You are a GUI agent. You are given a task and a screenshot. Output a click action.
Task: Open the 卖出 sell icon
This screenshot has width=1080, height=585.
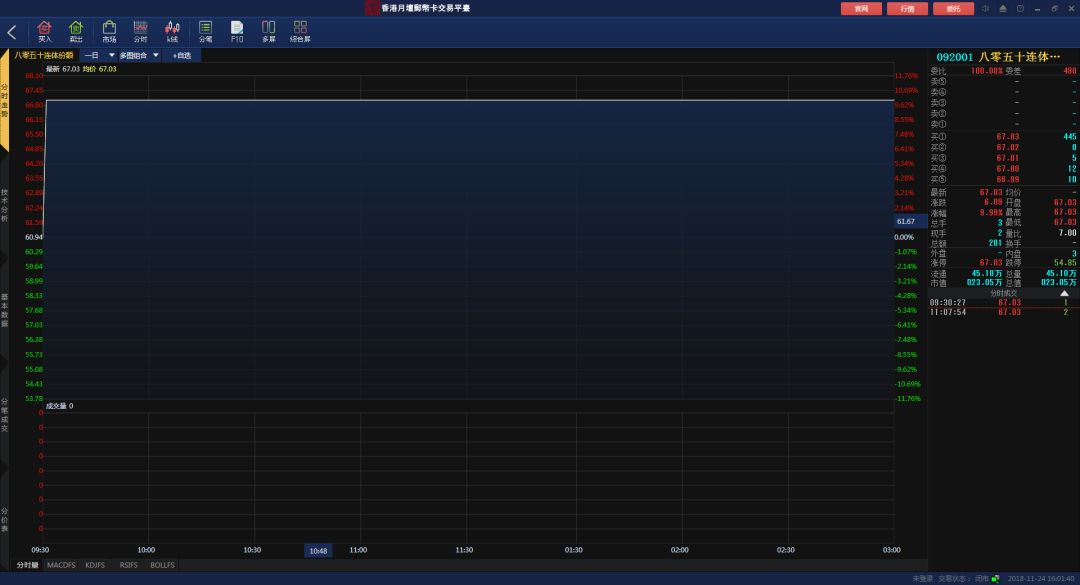76,31
